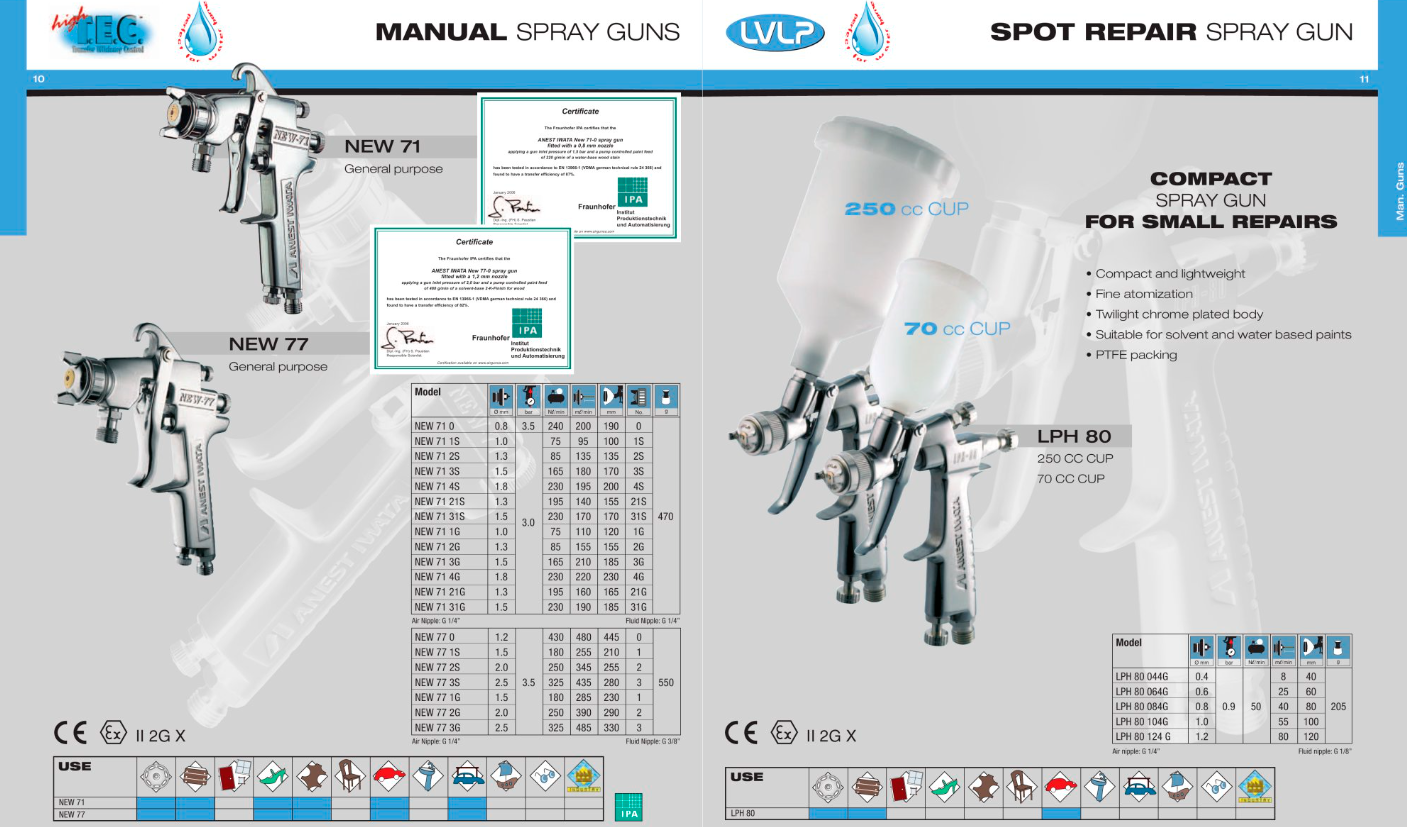Click the wooden planks icon in NEW 71/77 USE table
The height and width of the screenshot is (827, 1407).
tap(194, 775)
